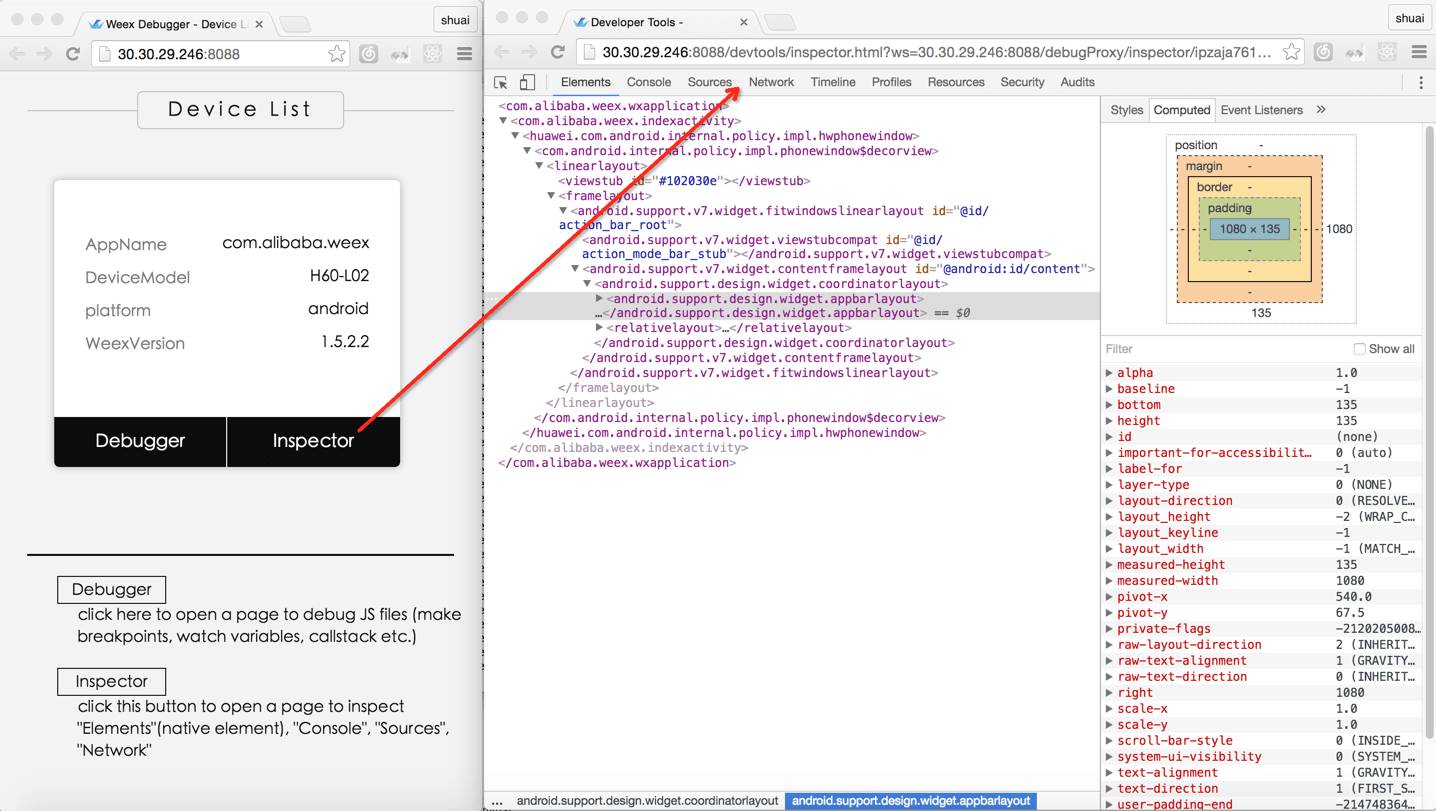
Task: Go back in Developer Tools window
Action: pyautogui.click(x=502, y=52)
